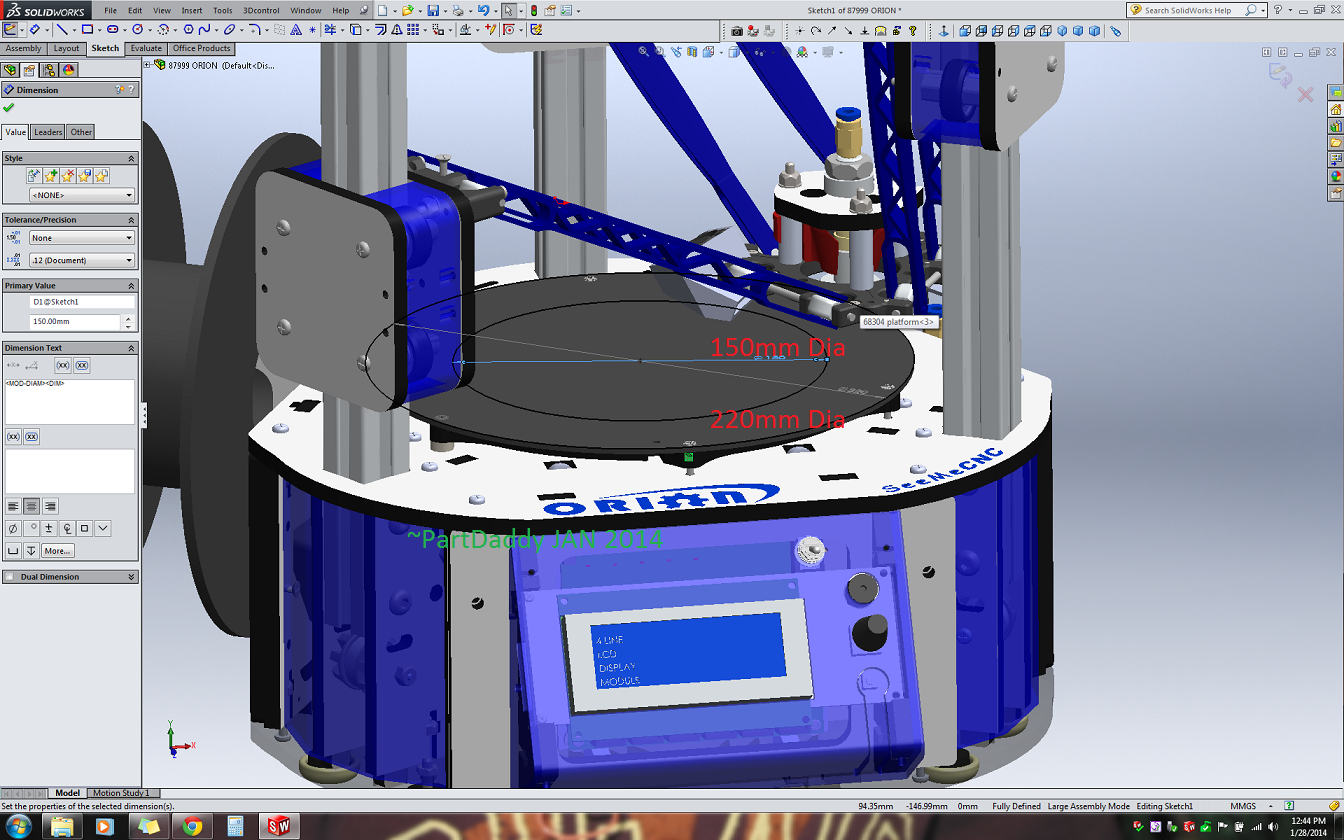
Task: Insert the diameter symbol into dimension text
Action: click(x=13, y=528)
